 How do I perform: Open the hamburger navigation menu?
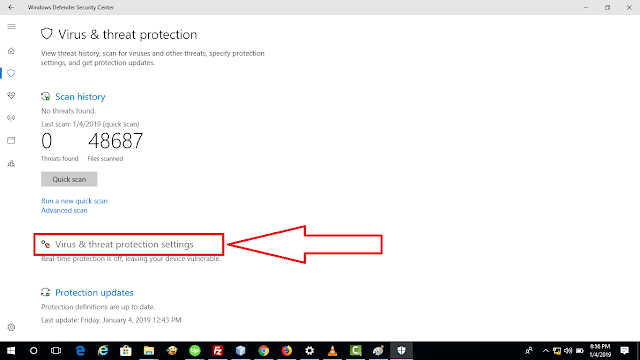coord(11,27)
